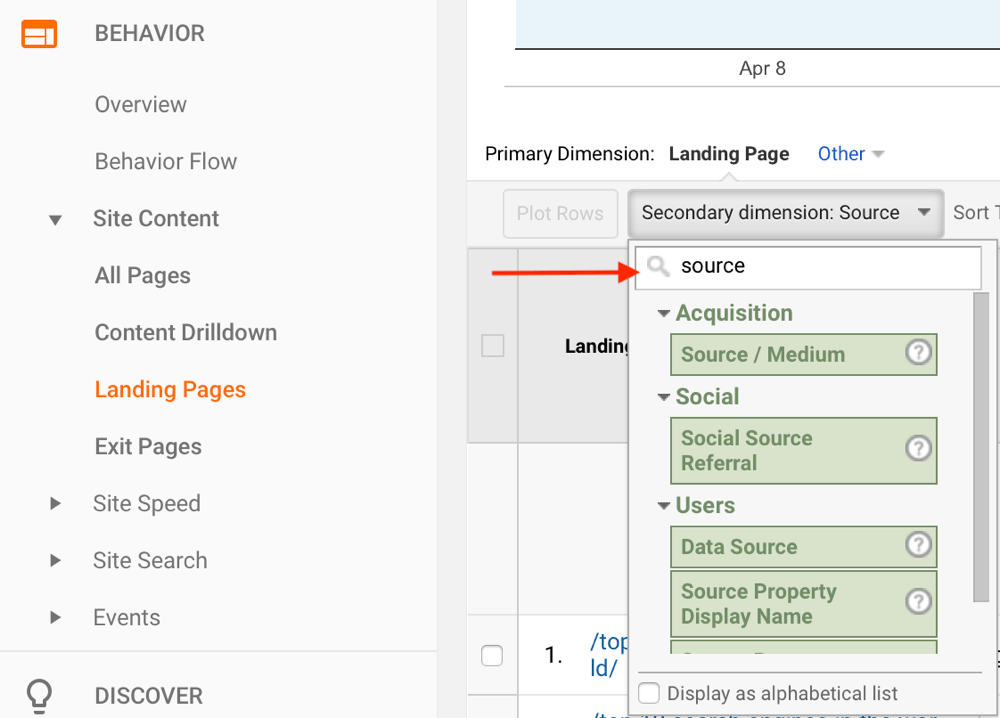This screenshot has height=718, width=1000.
Task: Enable Display as alphabetical list checkbox
Action: coord(649,693)
